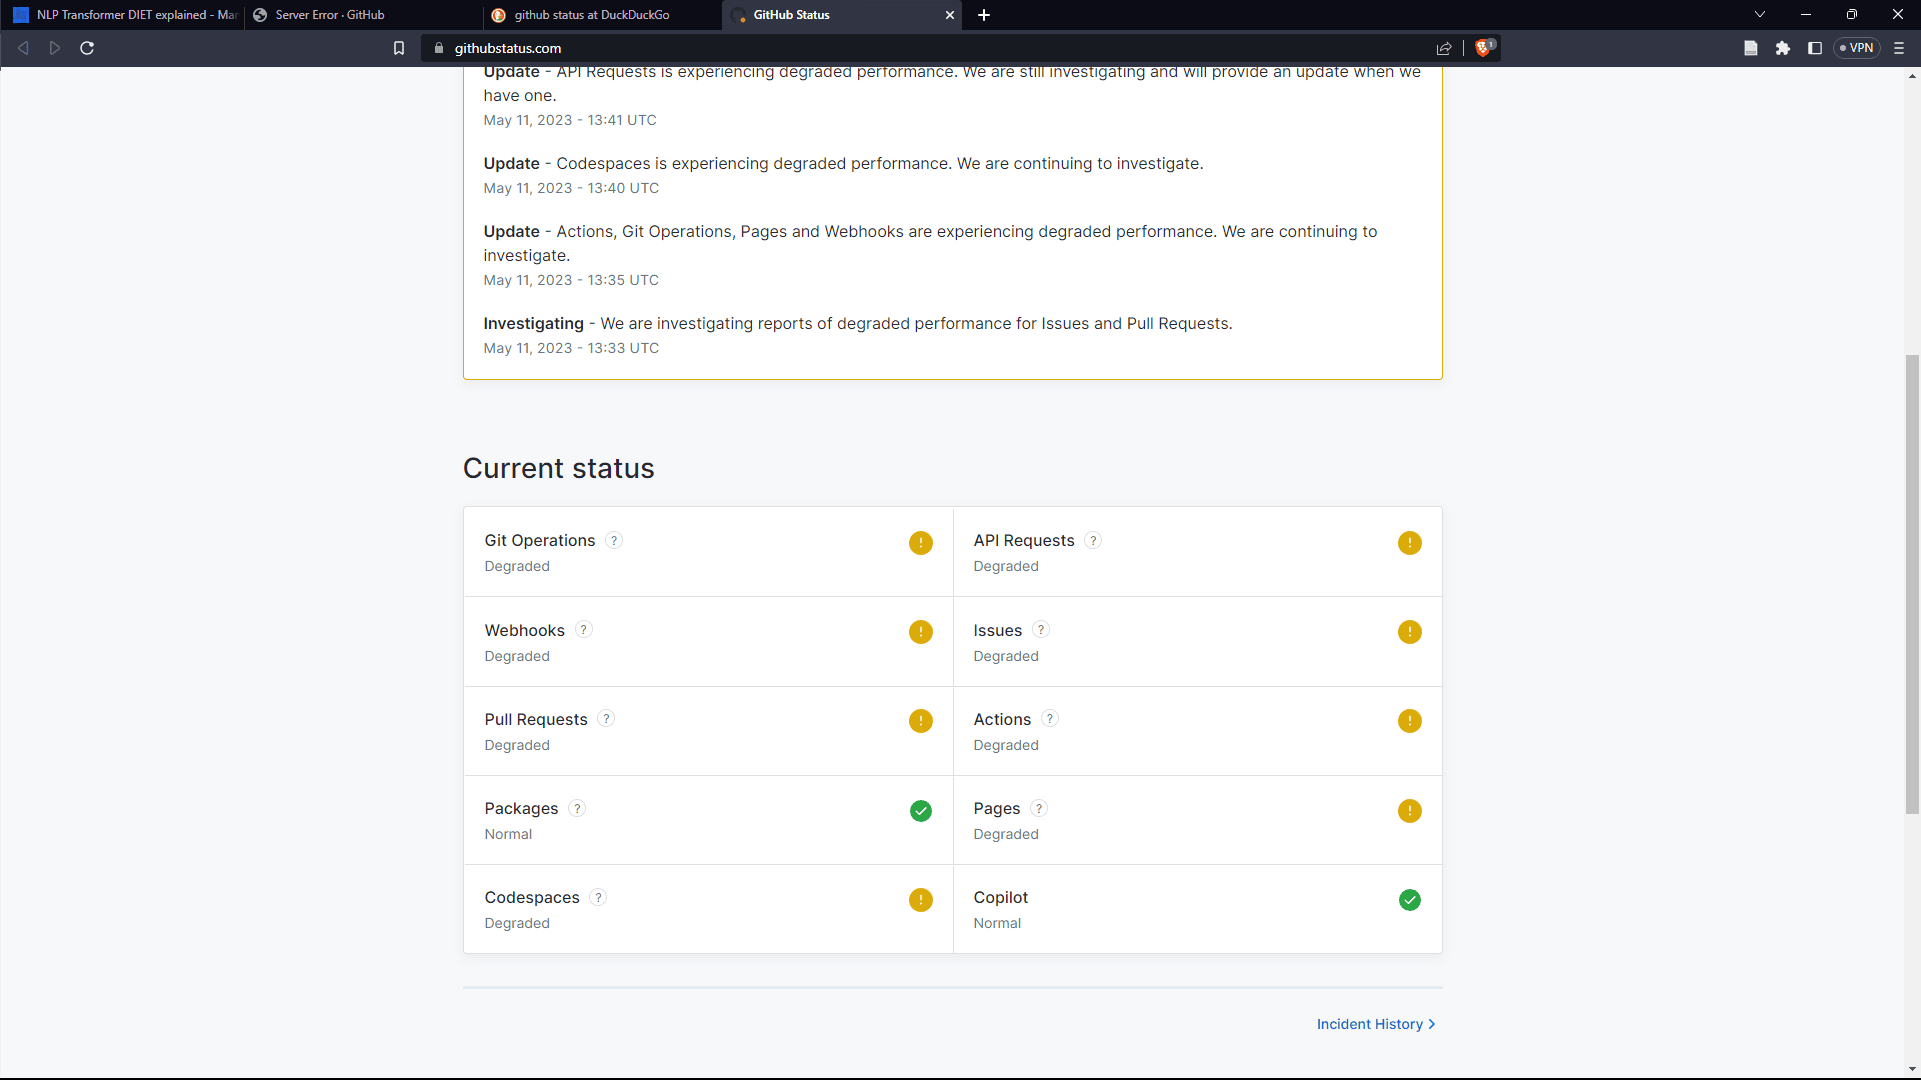
Task: Expand the tab search dropdown arrow
Action: (x=1760, y=15)
